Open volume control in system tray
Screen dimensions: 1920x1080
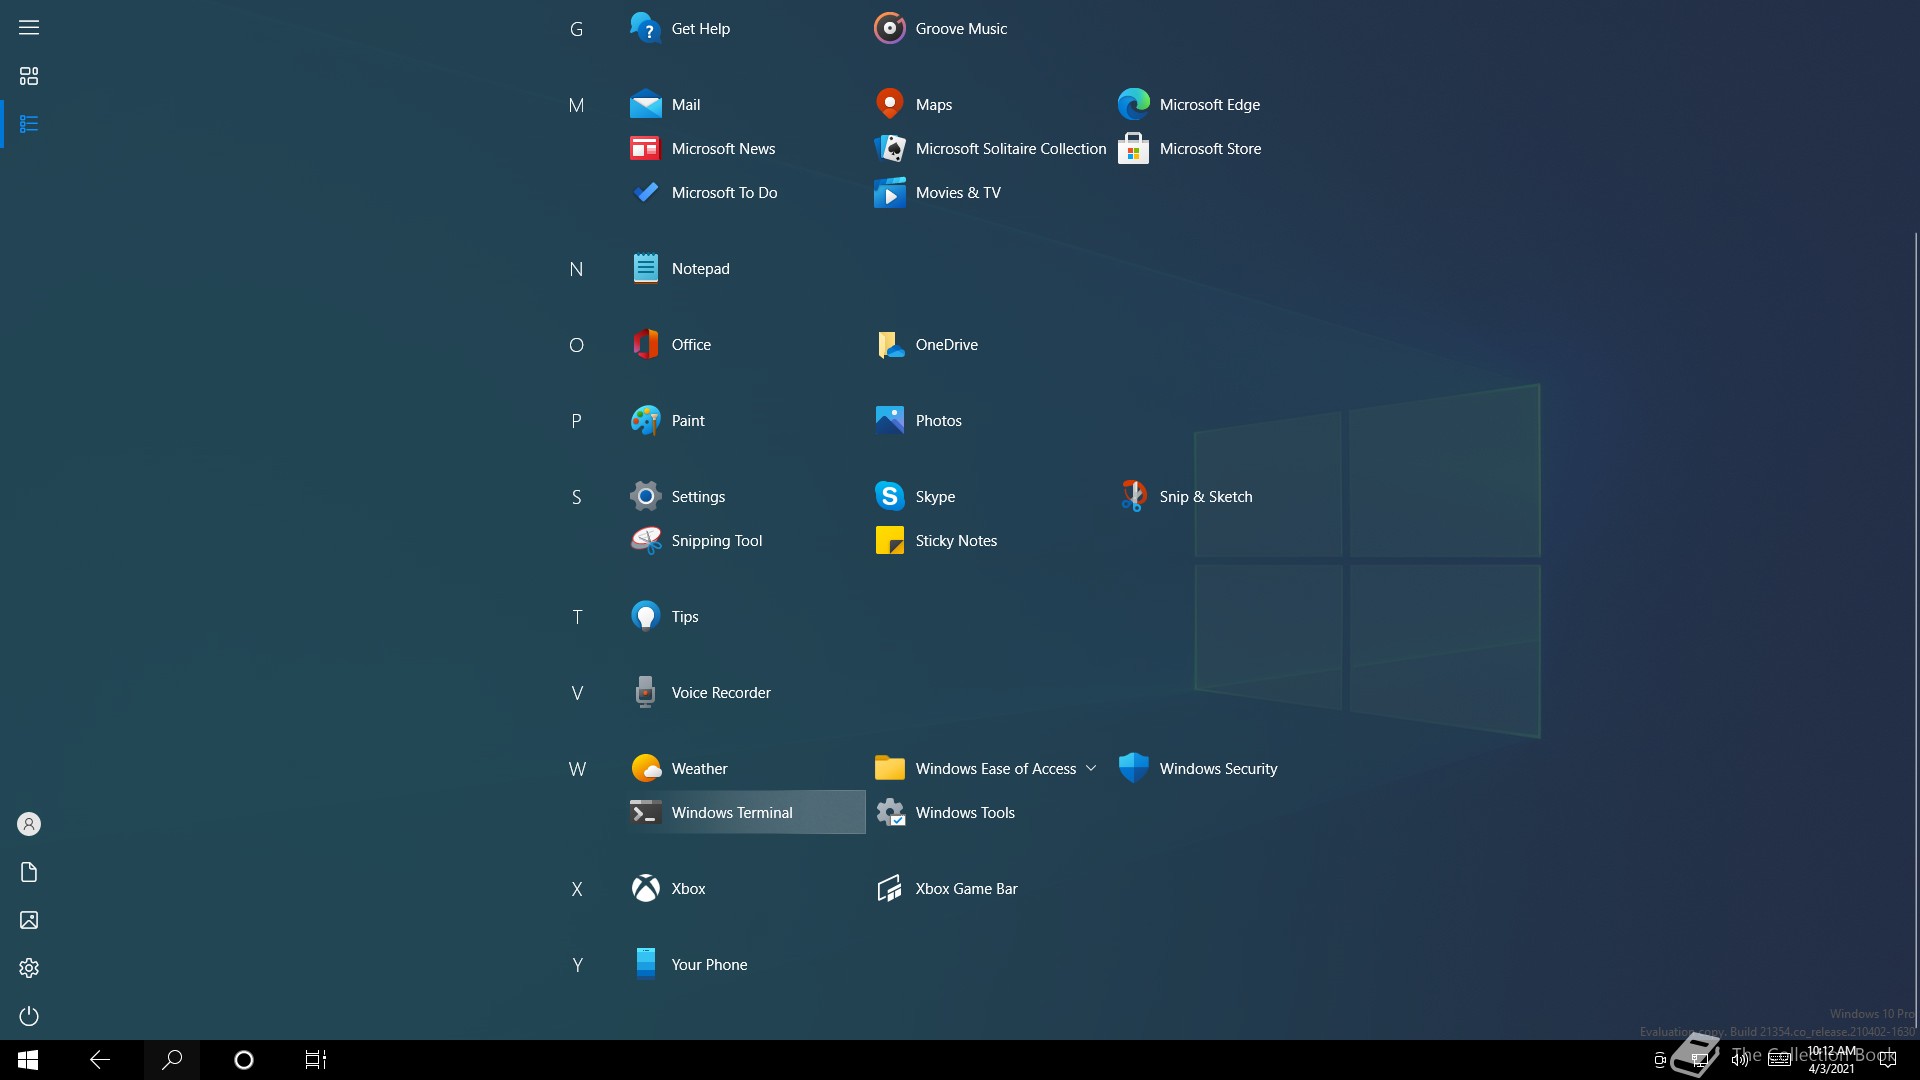point(1740,1060)
